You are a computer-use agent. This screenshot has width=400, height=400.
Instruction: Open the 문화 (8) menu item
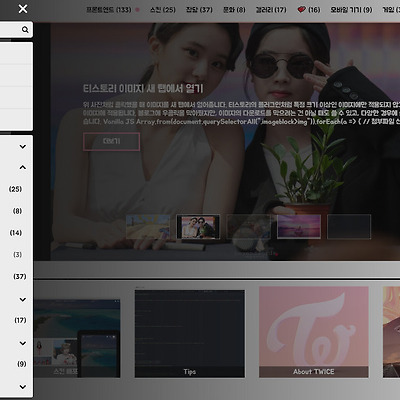[234, 10]
